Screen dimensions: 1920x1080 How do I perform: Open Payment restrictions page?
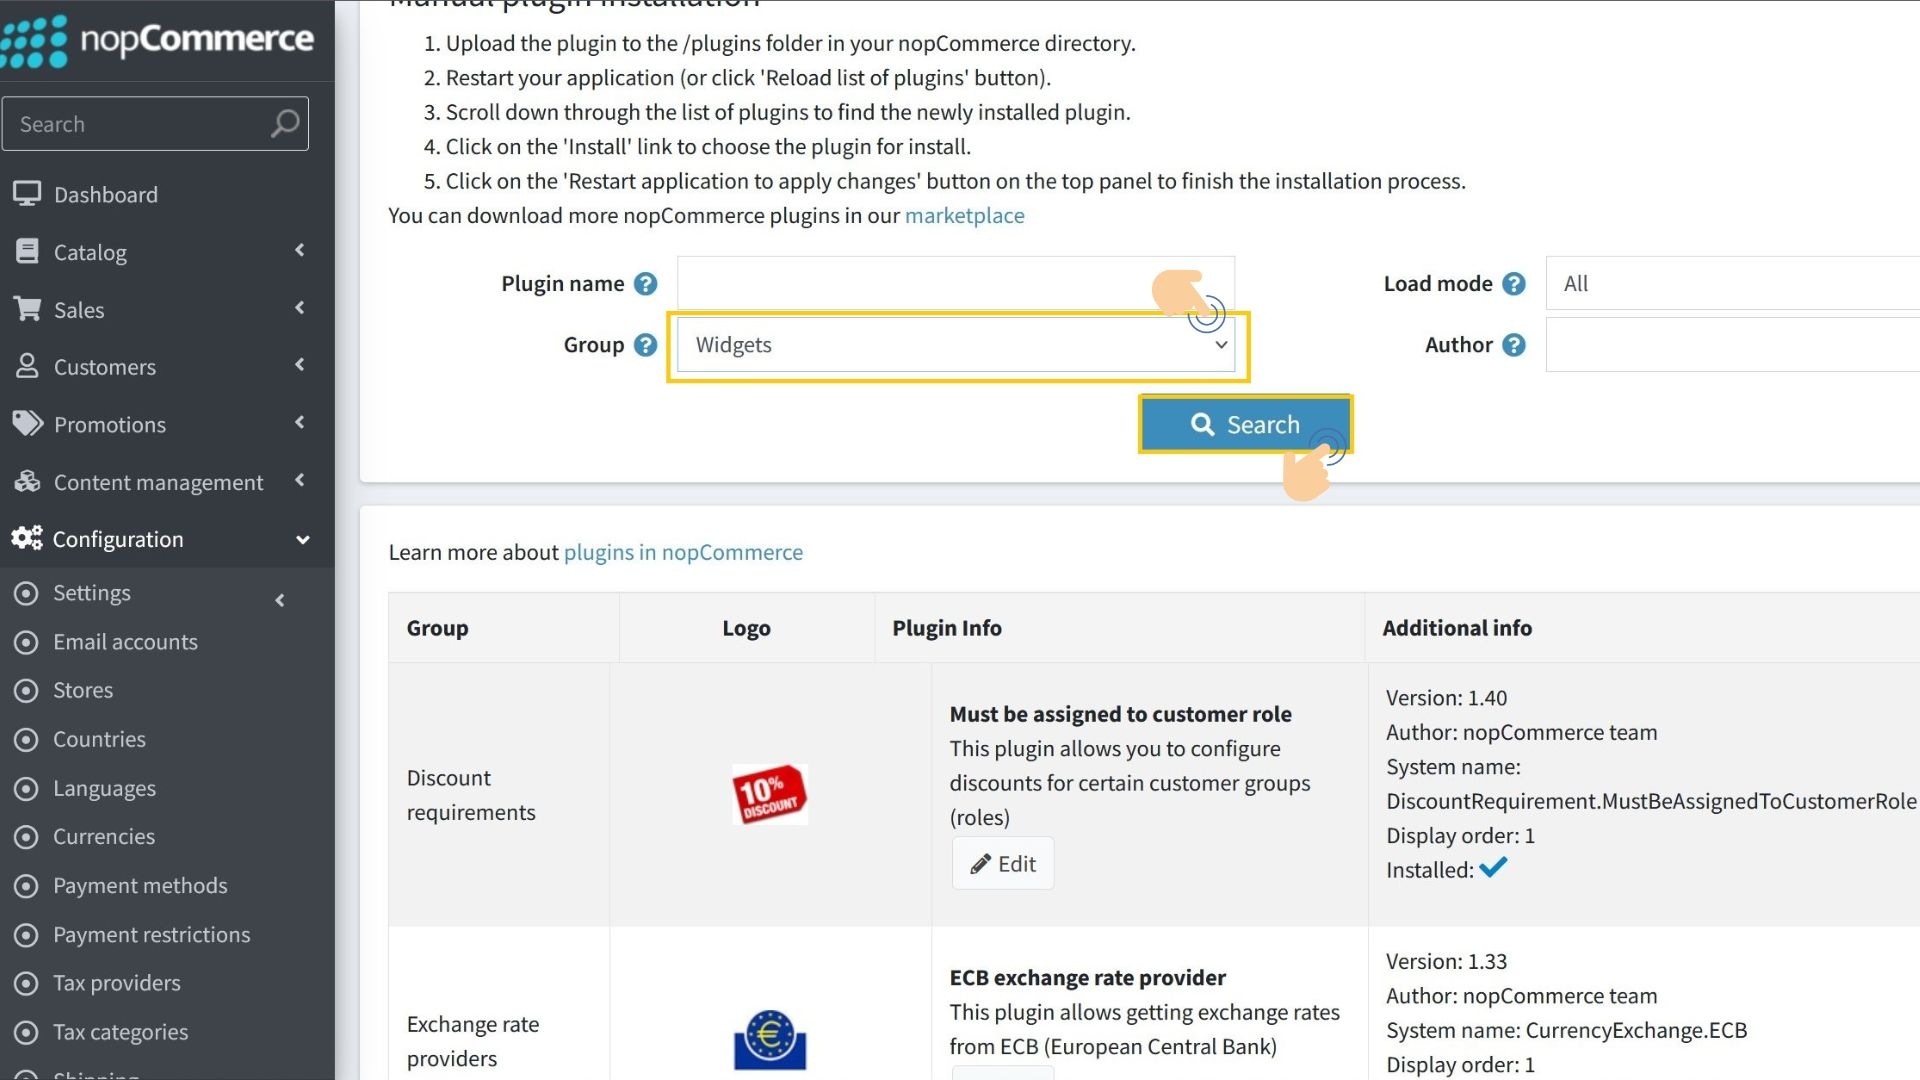151,934
